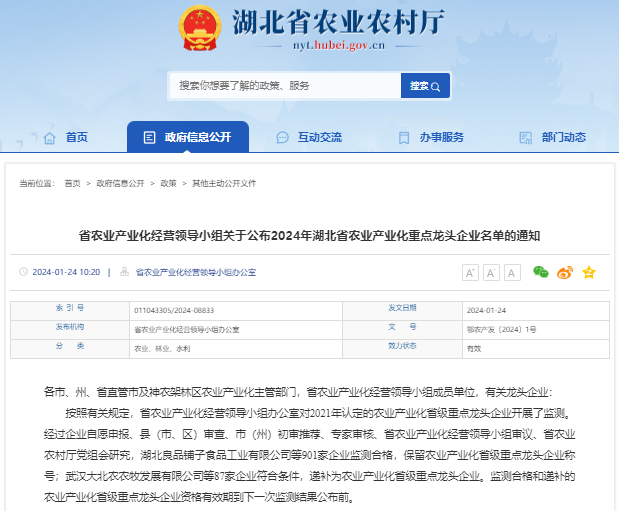This screenshot has width=619, height=511.
Task: Go to 首页 in the breadcrumb
Action: pos(72,183)
